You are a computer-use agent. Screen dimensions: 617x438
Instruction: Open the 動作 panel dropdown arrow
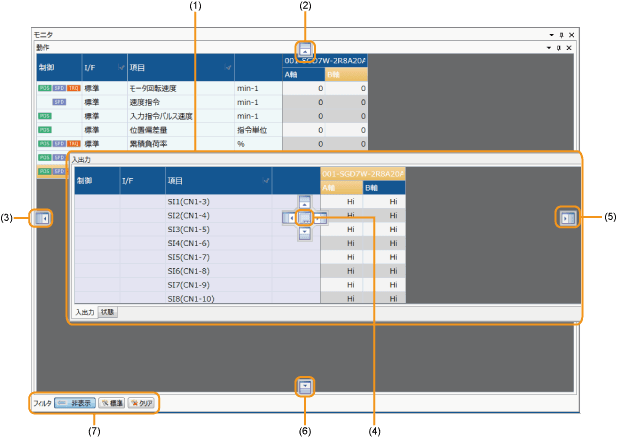pos(549,47)
